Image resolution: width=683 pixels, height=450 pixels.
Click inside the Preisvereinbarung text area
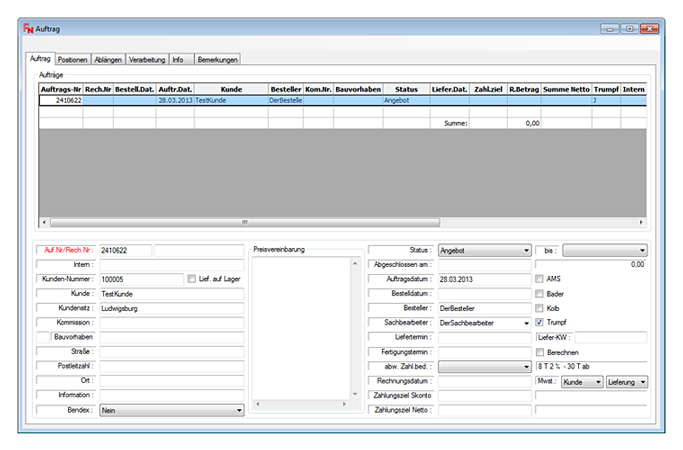click(x=301, y=328)
